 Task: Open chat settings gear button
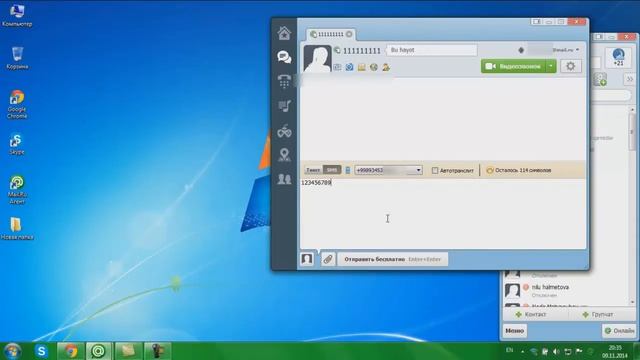571,66
